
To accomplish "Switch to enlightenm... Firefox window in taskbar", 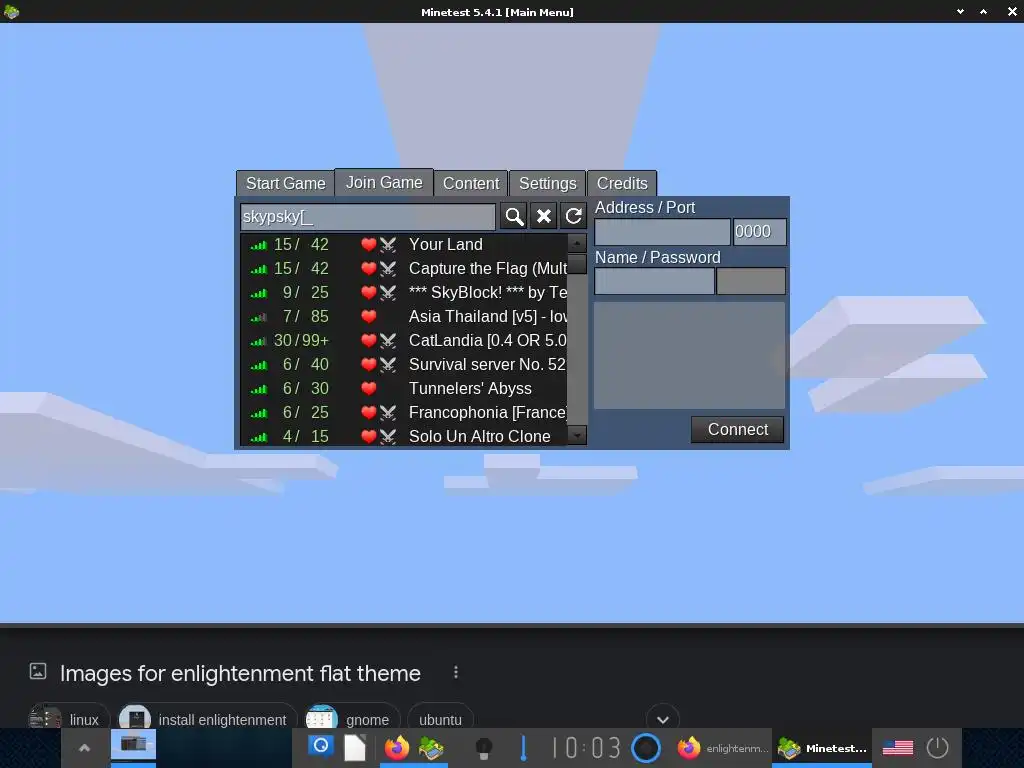I will pos(722,748).
